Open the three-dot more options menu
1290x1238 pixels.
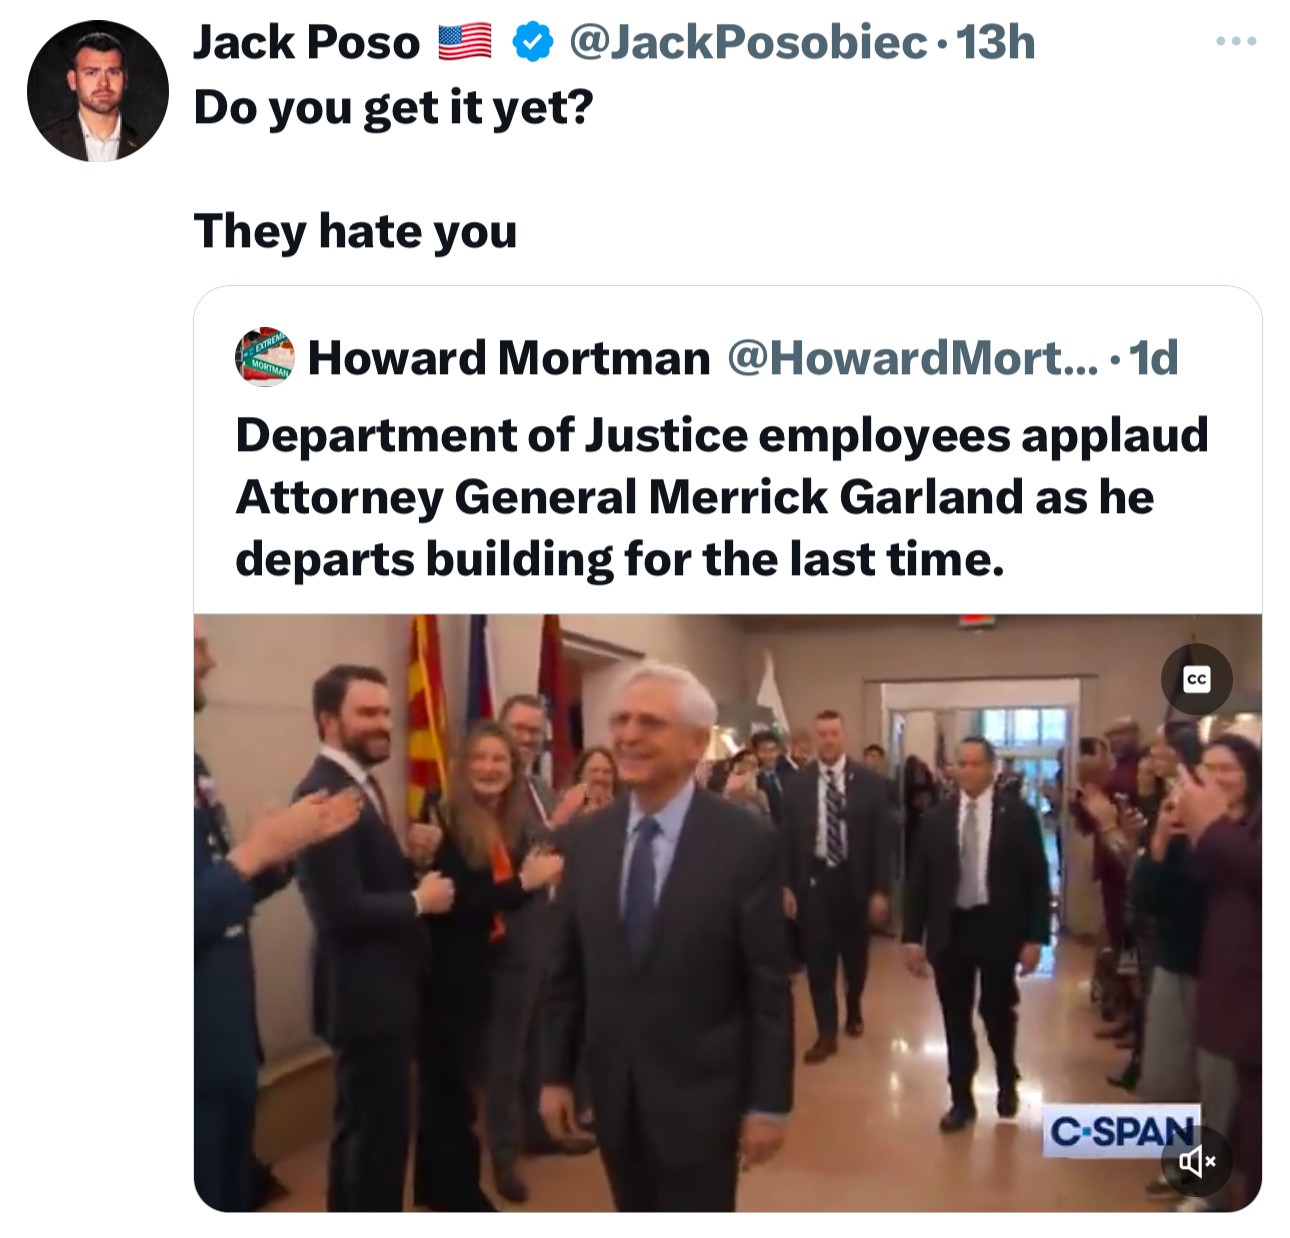[x=1236, y=42]
